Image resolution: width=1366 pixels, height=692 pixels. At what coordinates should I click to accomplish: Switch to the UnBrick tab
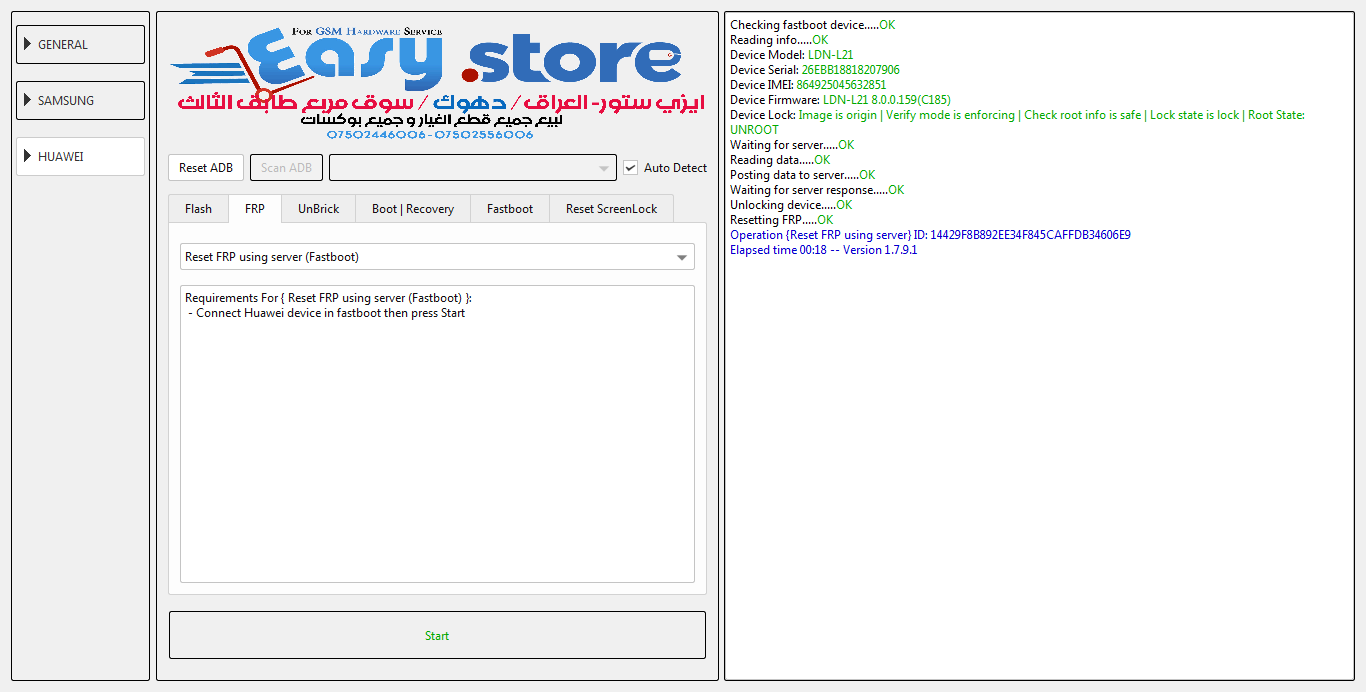pos(319,209)
